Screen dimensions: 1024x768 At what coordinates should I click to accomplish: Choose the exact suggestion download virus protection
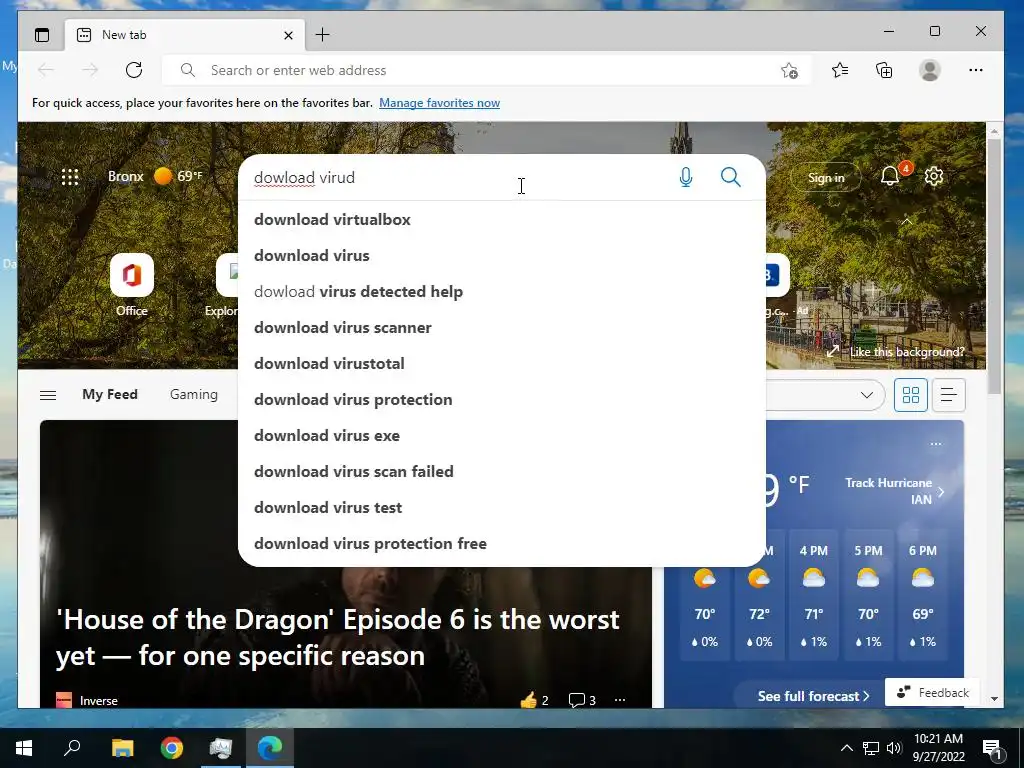pyautogui.click(x=502, y=399)
